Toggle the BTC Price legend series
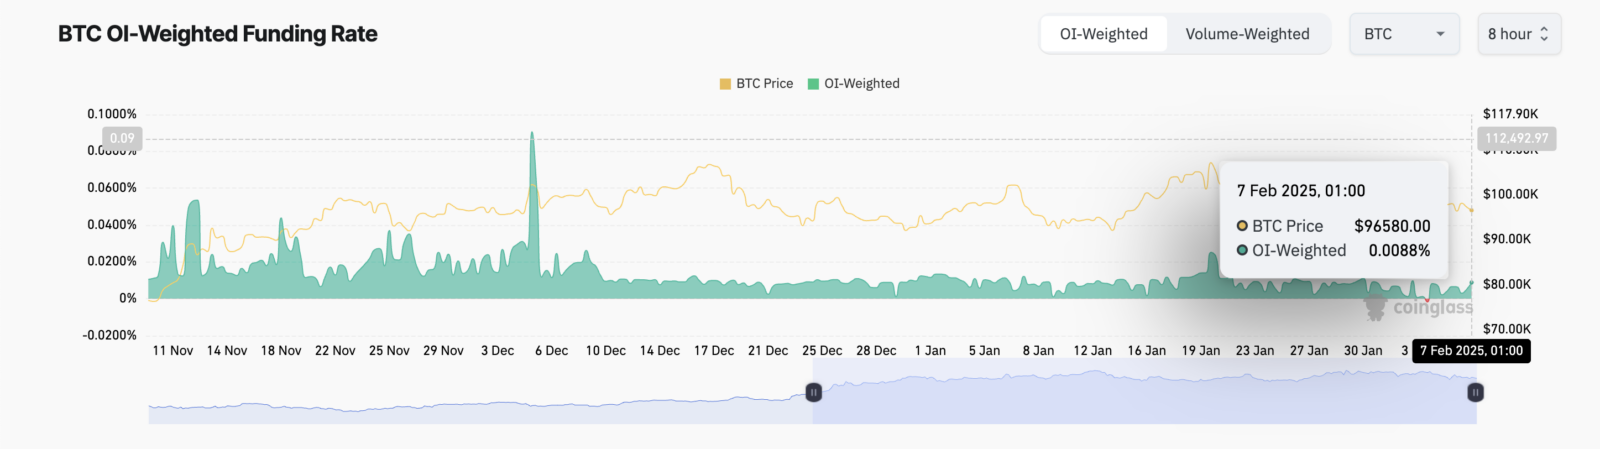The width and height of the screenshot is (1600, 449). pyautogui.click(x=756, y=84)
